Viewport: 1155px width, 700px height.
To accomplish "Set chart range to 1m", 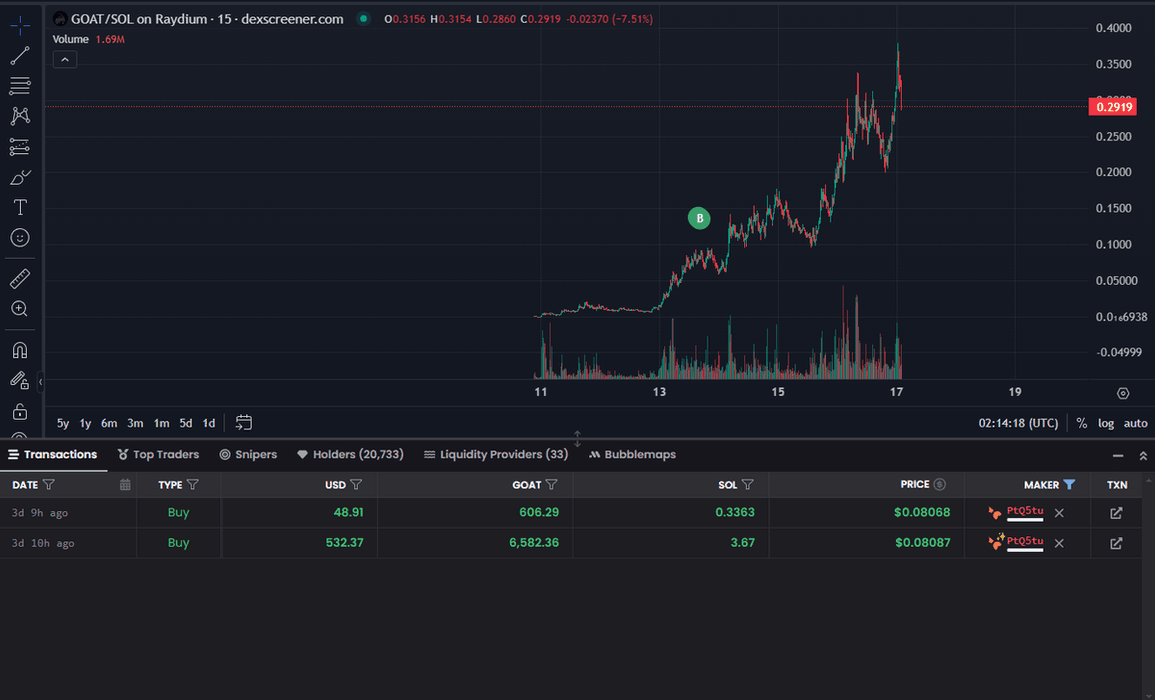I will click(161, 423).
